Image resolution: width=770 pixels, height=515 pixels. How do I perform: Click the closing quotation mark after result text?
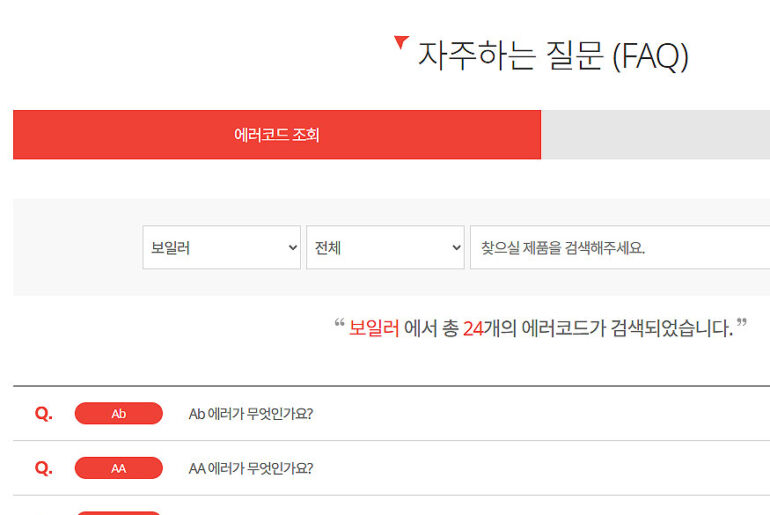pos(741,324)
